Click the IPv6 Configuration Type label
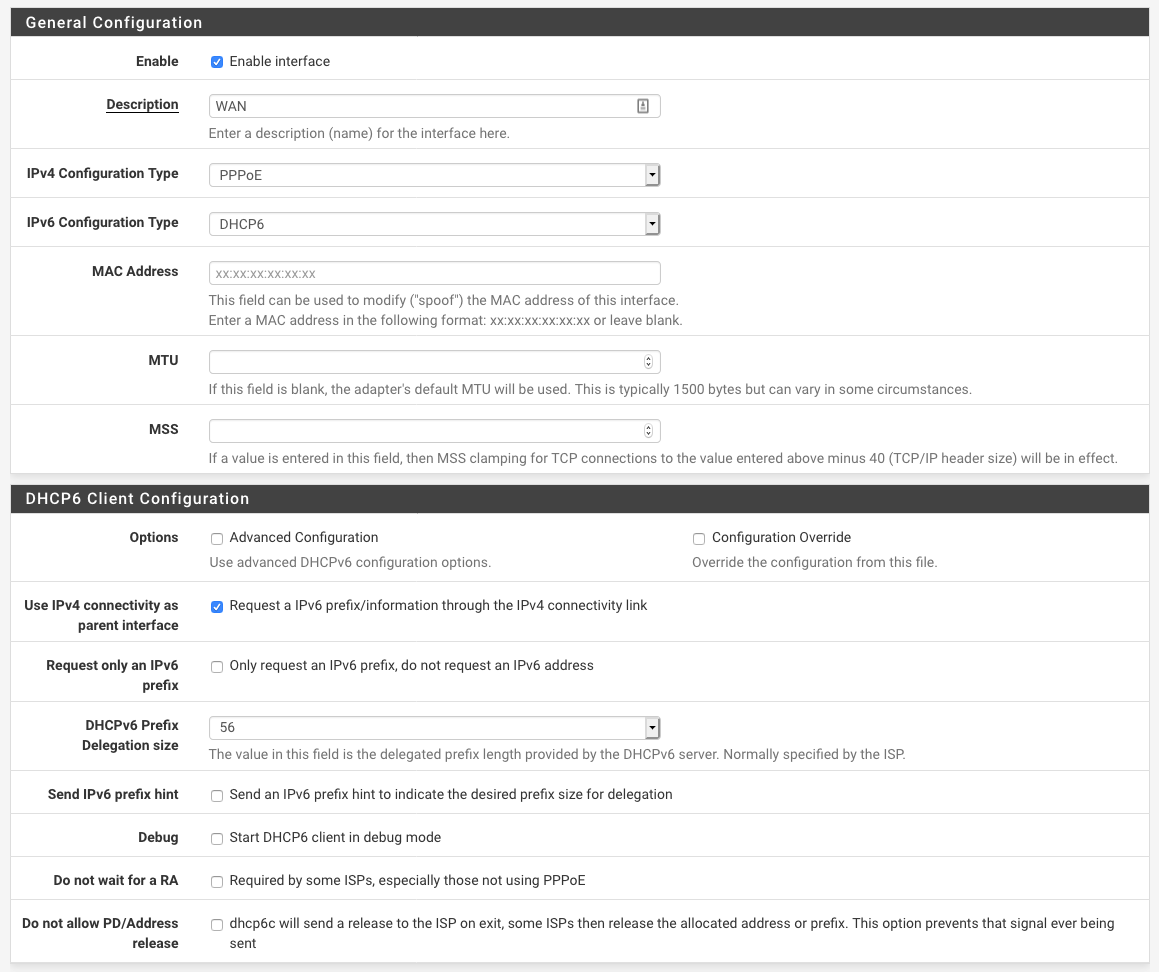The image size is (1159, 972). [103, 222]
